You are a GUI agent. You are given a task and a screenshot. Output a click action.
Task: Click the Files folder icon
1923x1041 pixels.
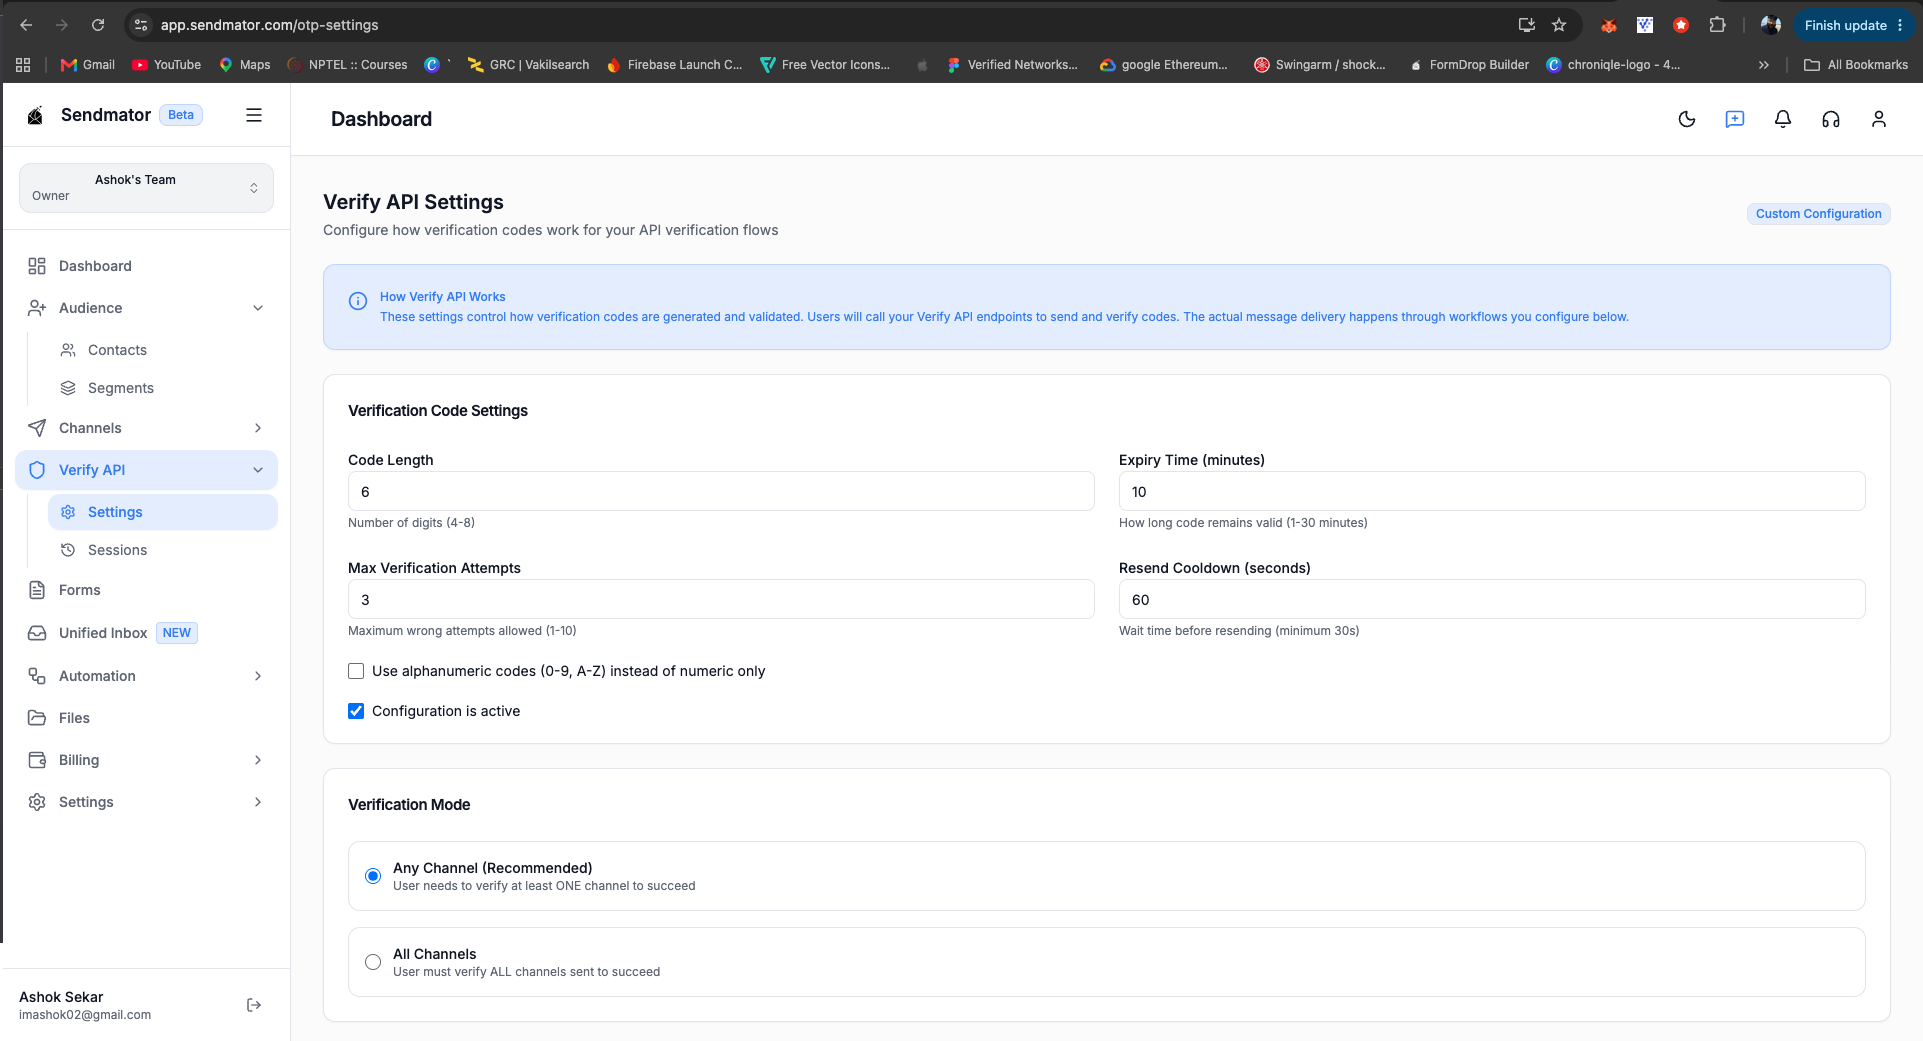pos(37,718)
